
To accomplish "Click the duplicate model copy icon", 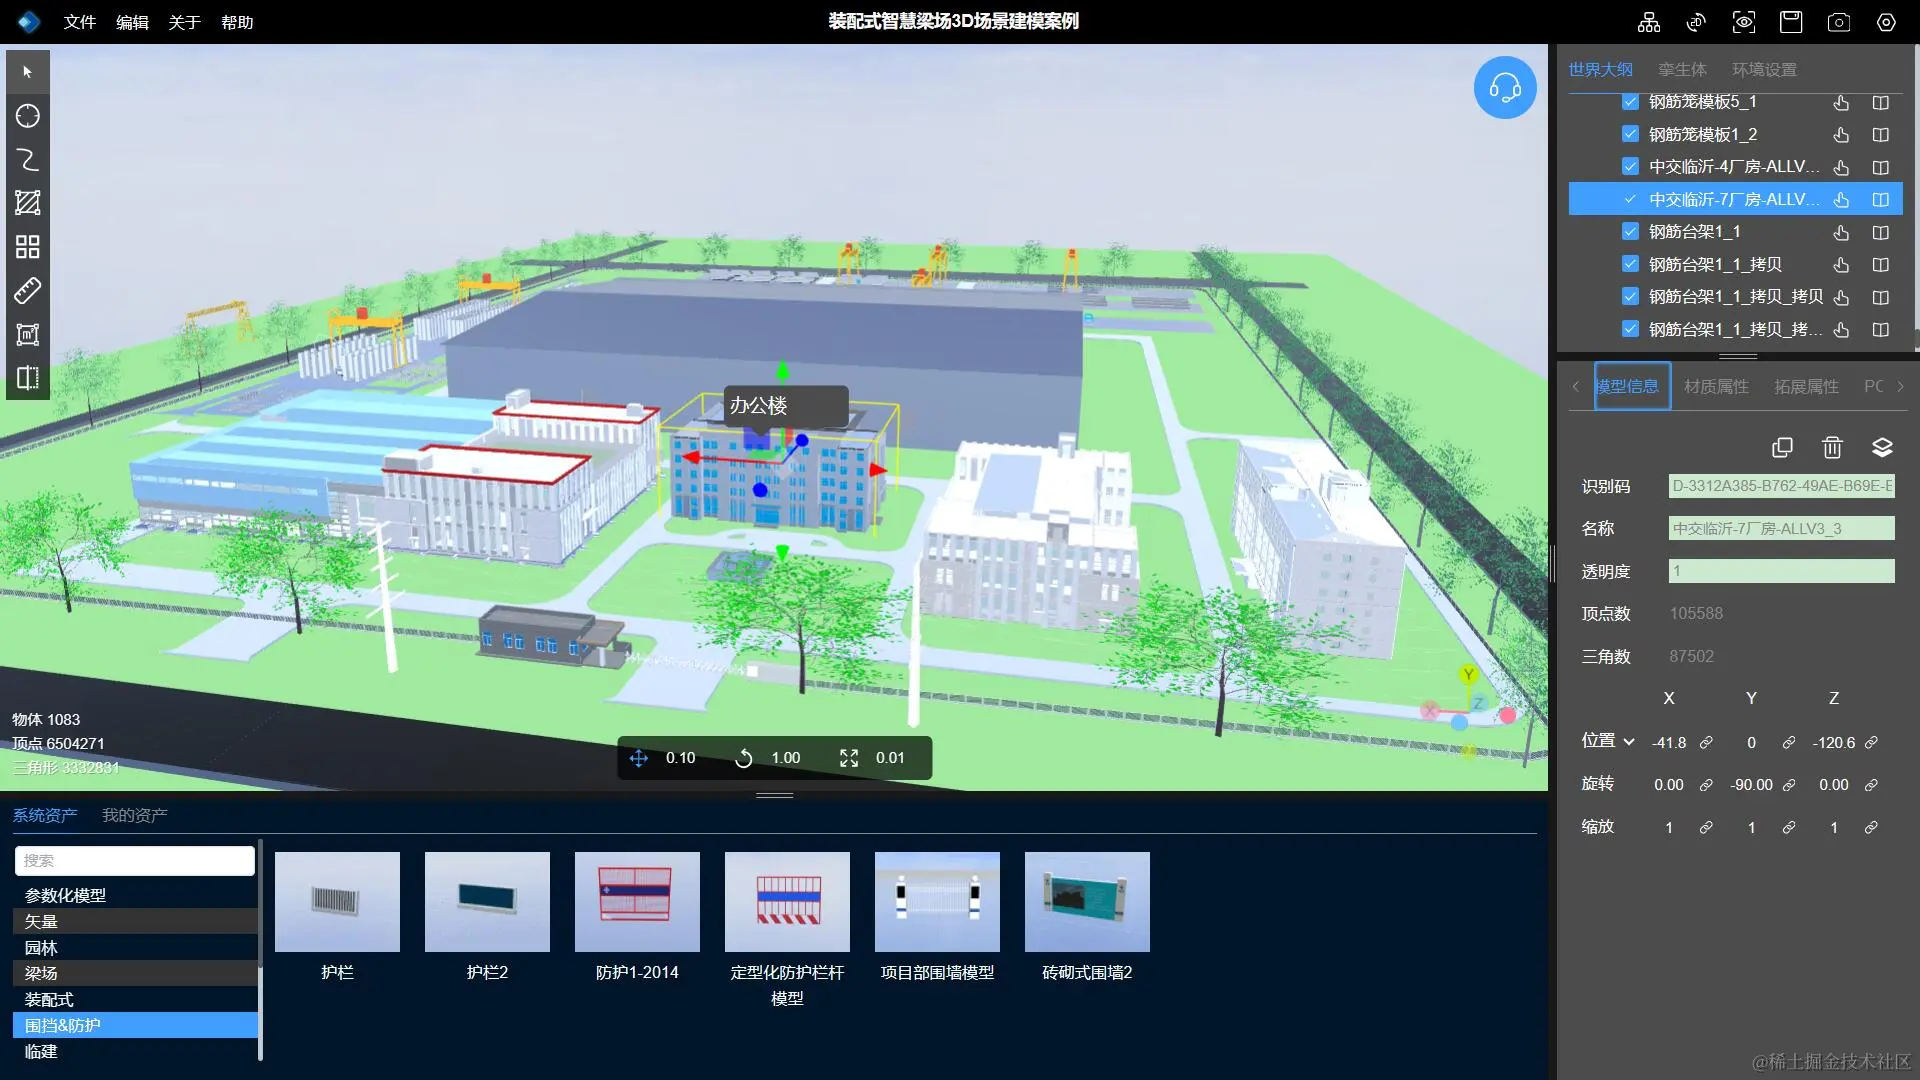I will pyautogui.click(x=1782, y=447).
